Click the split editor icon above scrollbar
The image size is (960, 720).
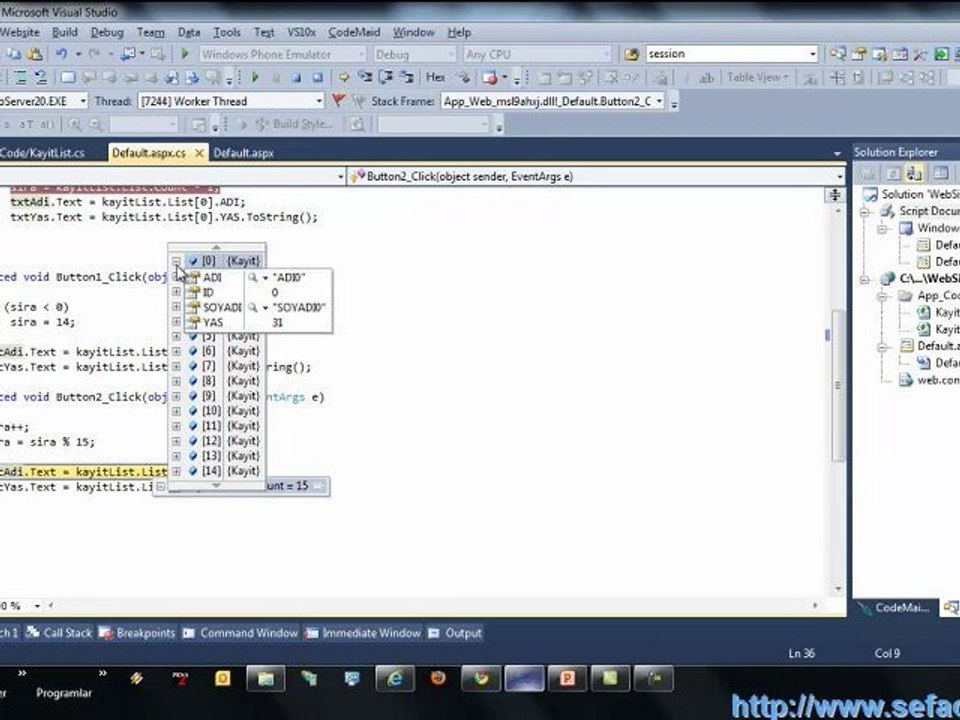pos(834,195)
